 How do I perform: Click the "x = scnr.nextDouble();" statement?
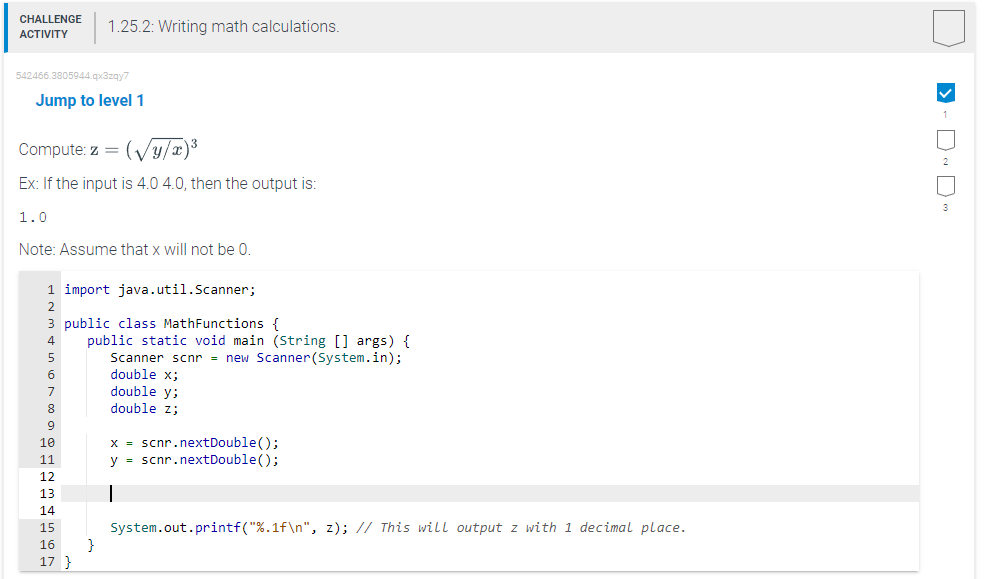[x=195, y=442]
